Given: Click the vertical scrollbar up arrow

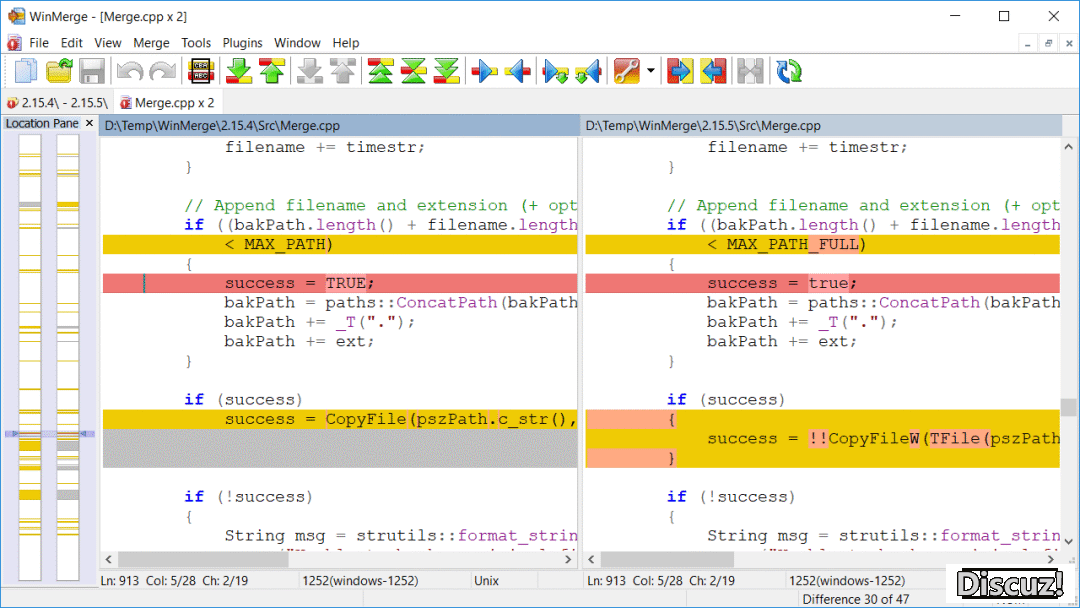Looking at the screenshot, I should click(1068, 147).
